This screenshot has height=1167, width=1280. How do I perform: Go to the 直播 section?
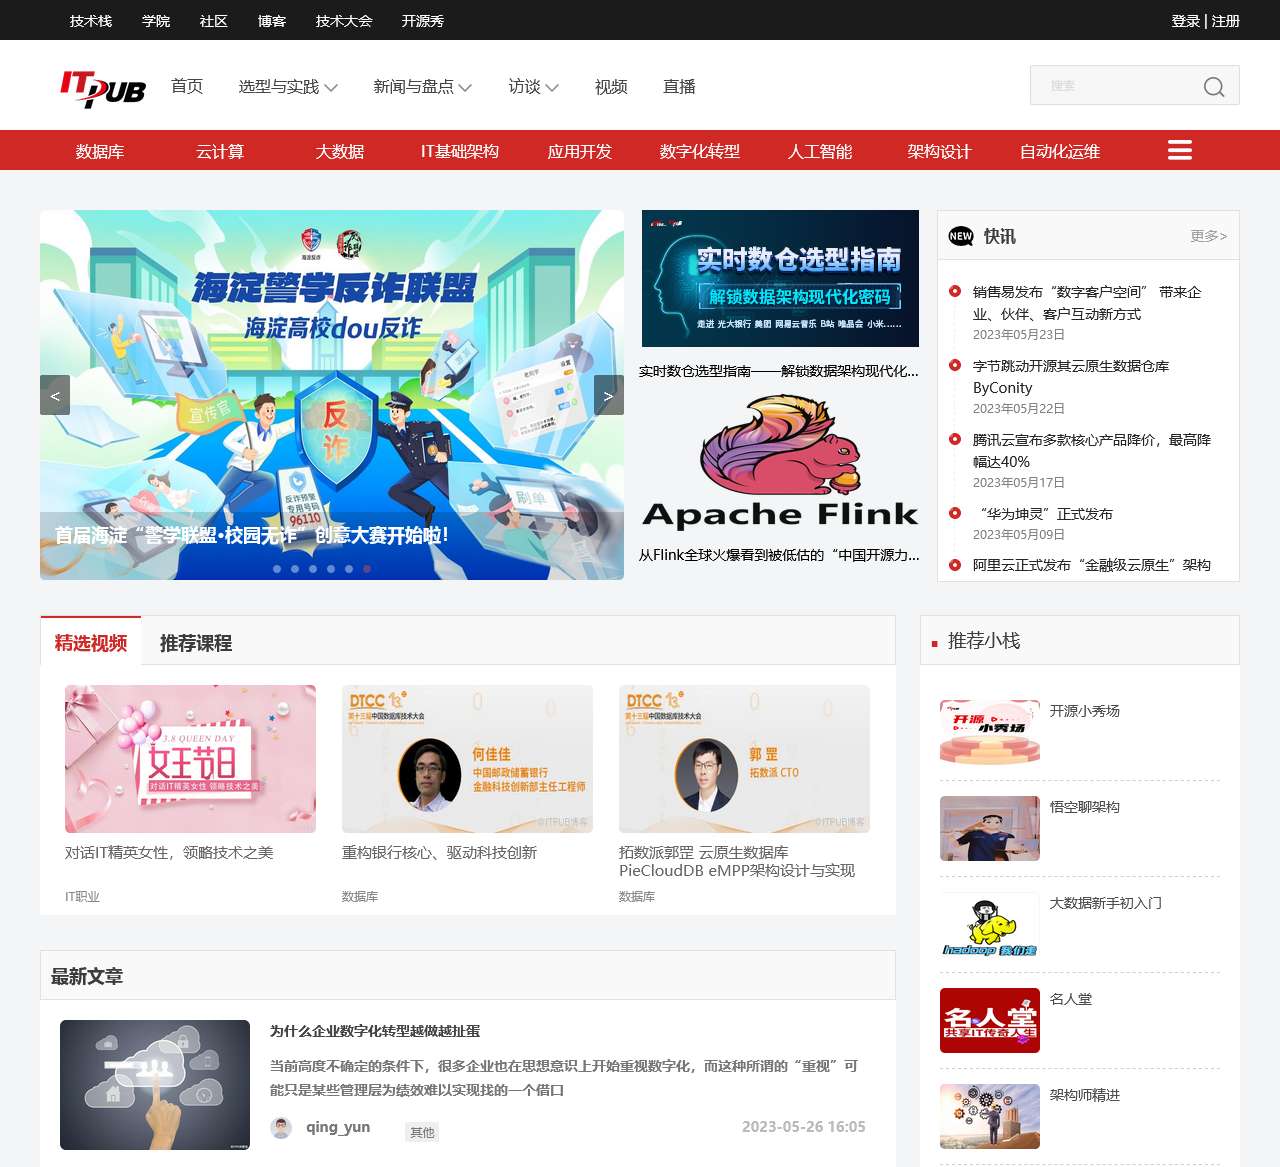pyautogui.click(x=679, y=87)
